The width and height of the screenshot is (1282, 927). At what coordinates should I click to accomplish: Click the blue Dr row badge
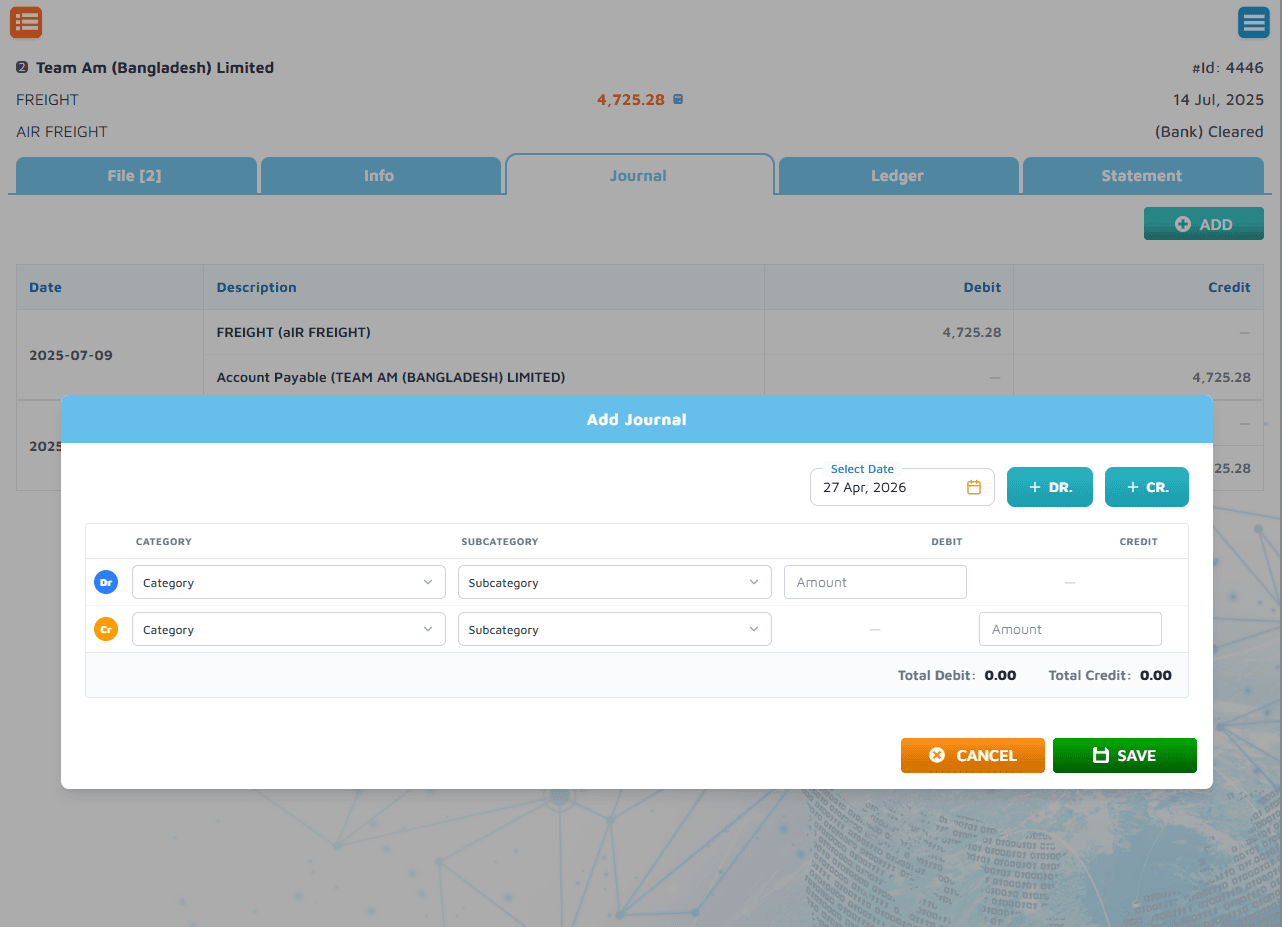(x=106, y=582)
